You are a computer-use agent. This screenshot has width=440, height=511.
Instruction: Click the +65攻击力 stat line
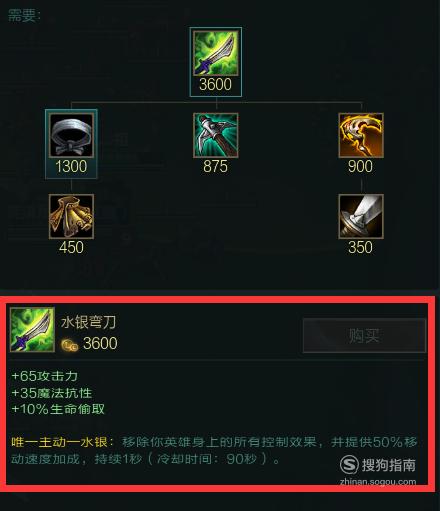(x=44, y=376)
